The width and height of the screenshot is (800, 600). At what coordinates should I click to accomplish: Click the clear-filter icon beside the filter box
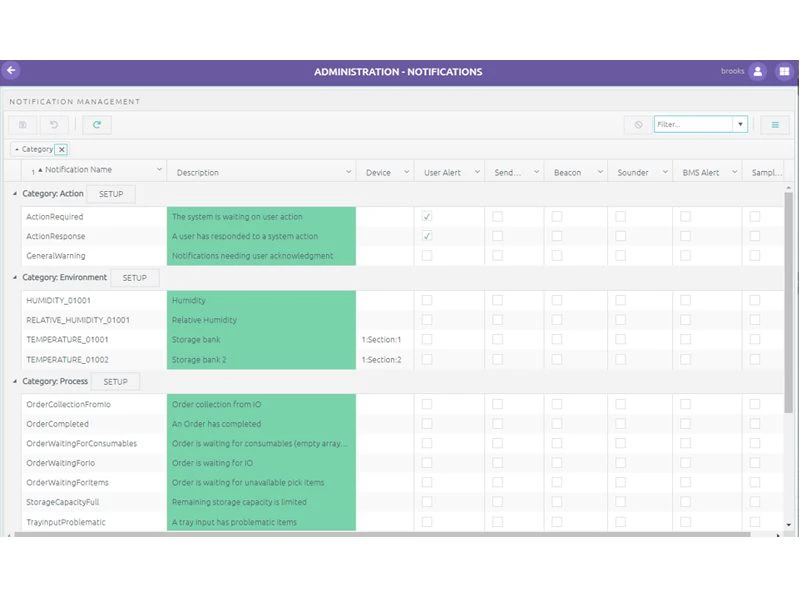(x=638, y=123)
